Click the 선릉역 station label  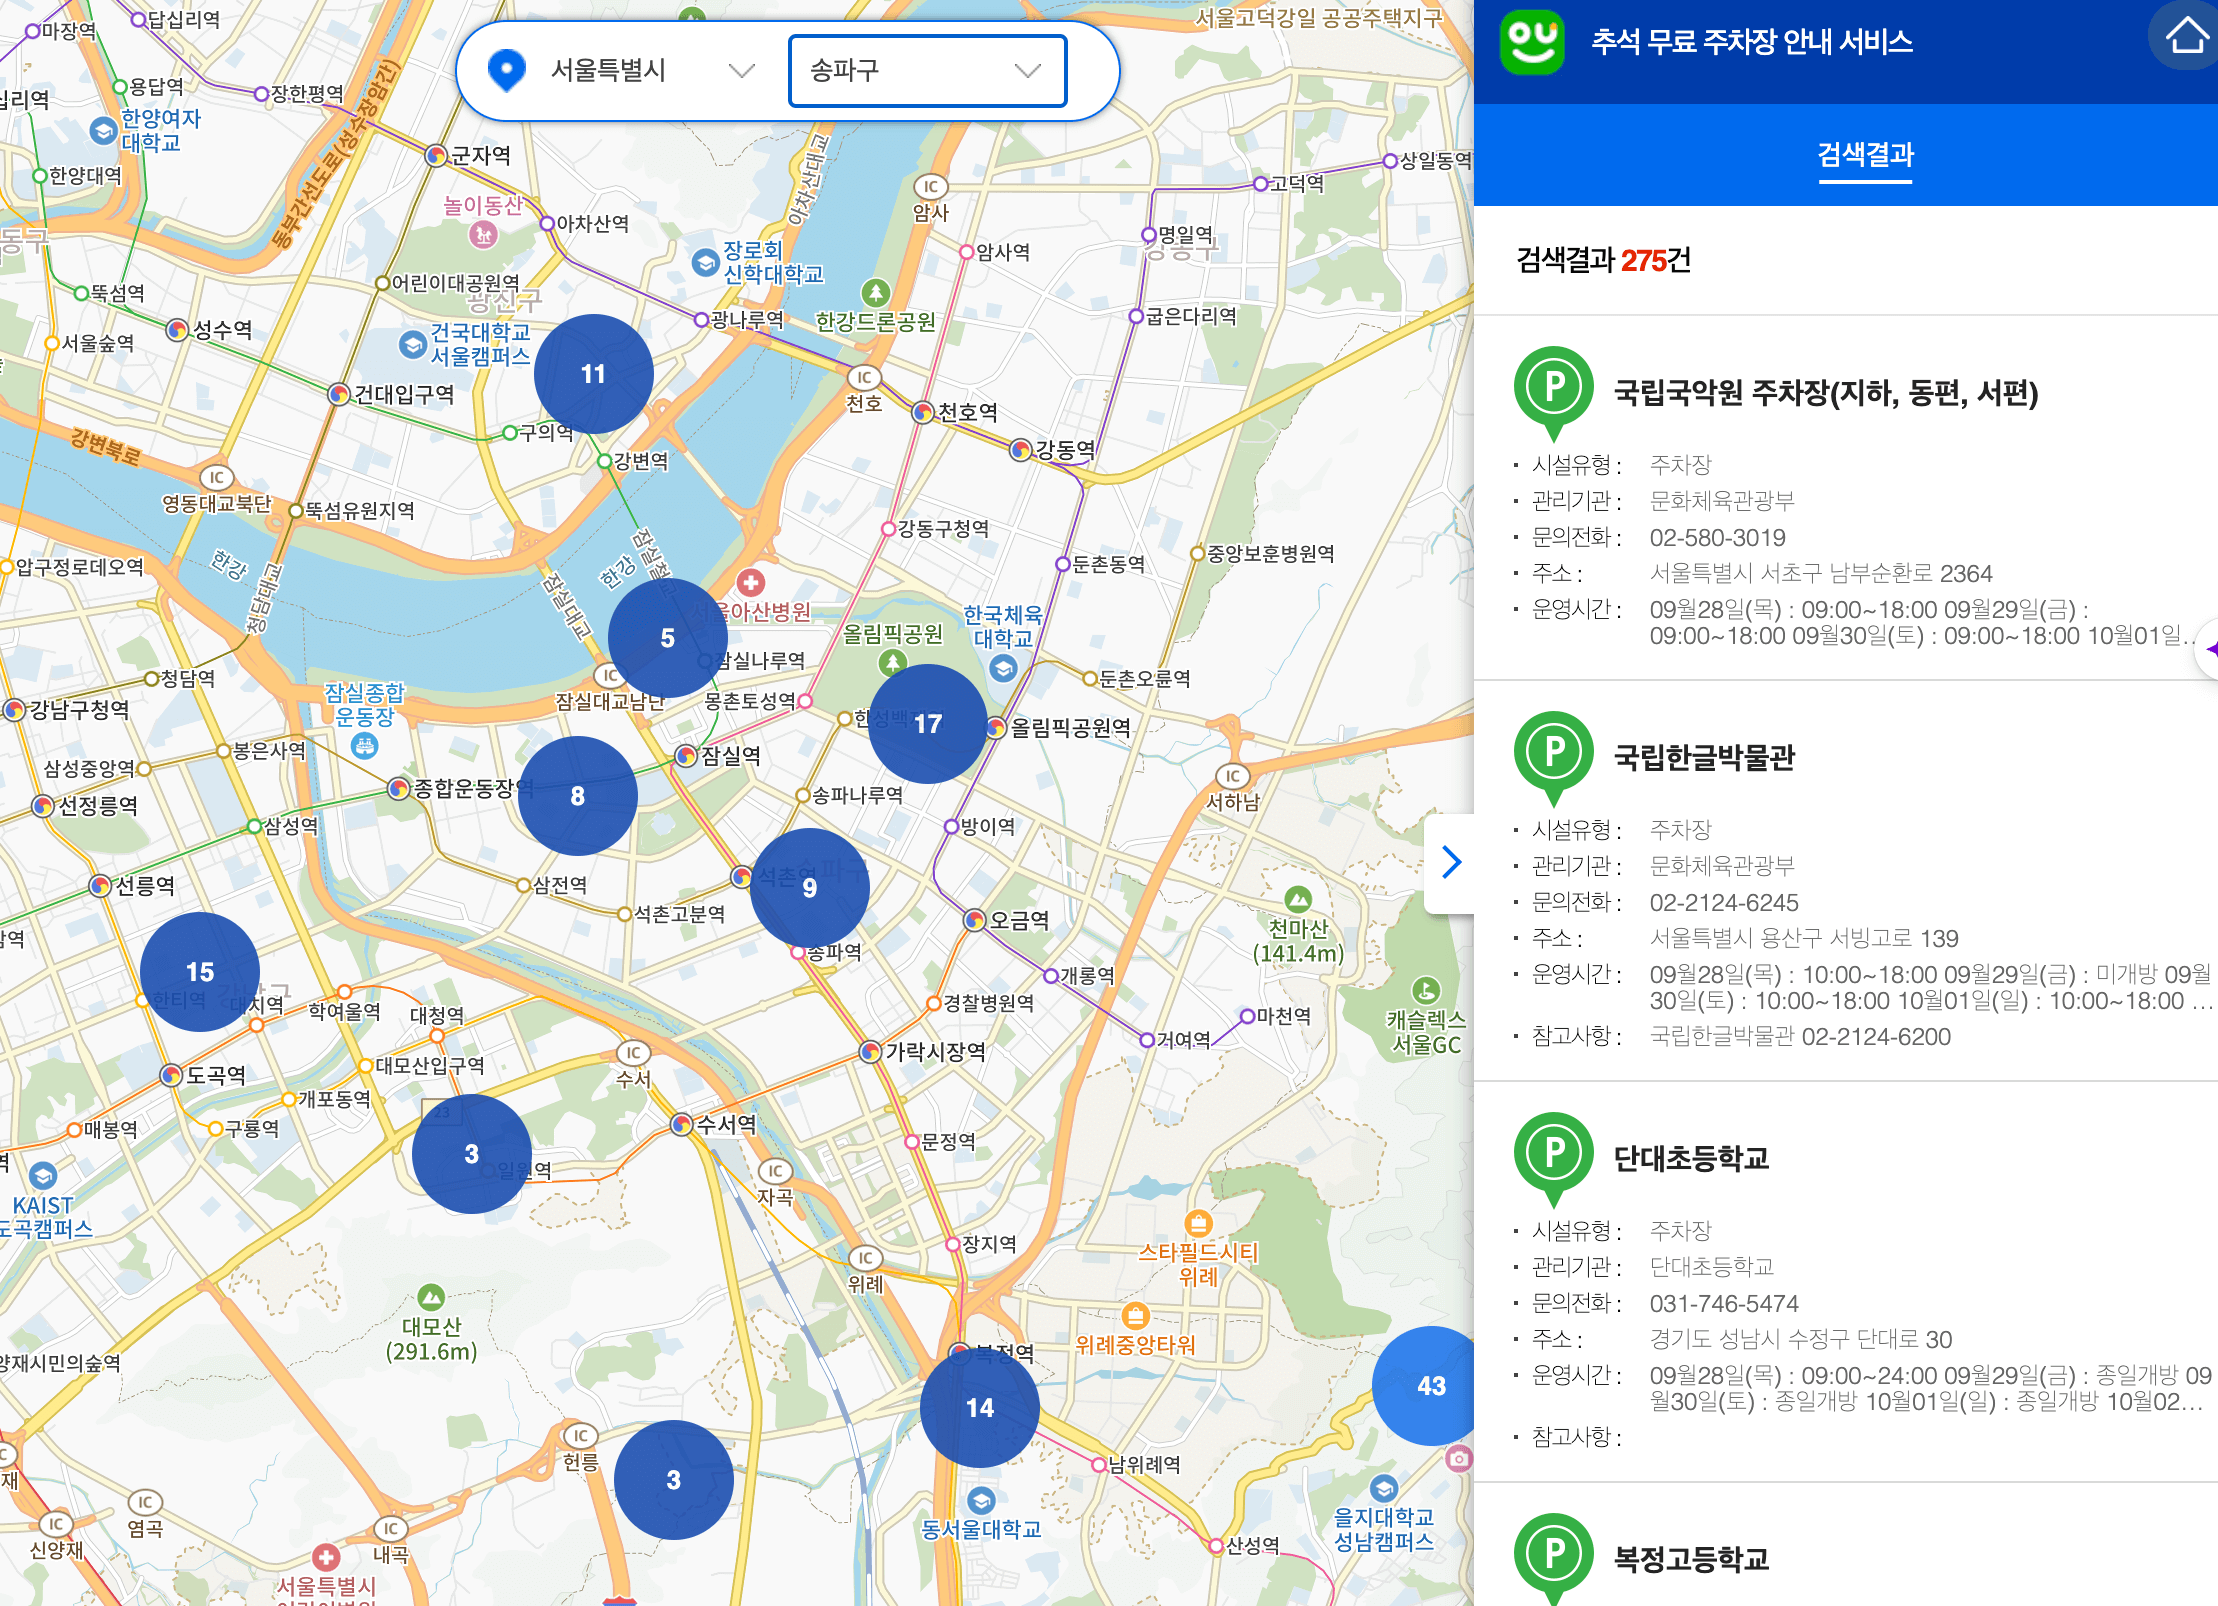pyautogui.click(x=145, y=886)
